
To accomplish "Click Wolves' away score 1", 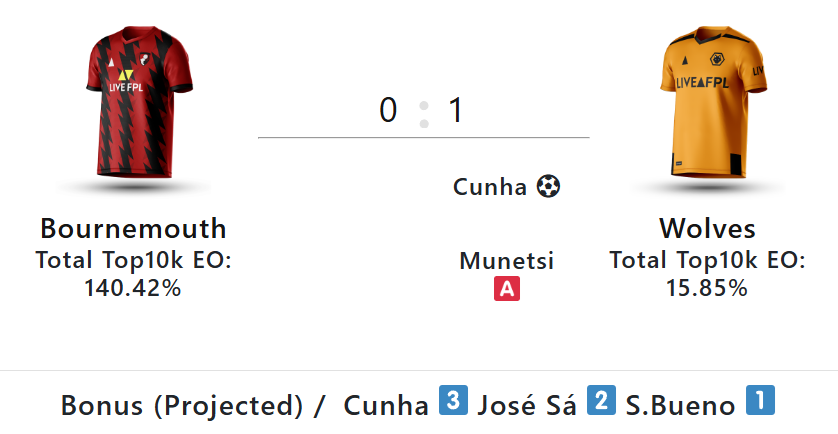I will pos(456,110).
